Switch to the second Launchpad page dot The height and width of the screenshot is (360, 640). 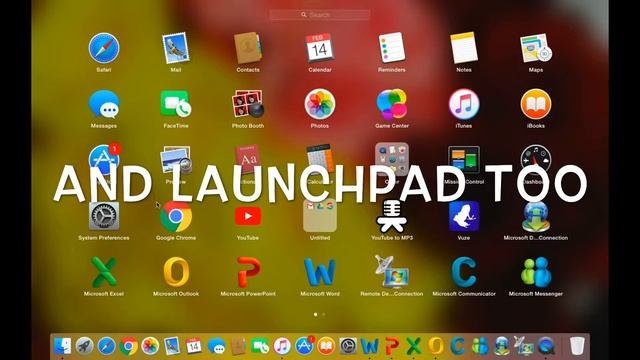coord(324,314)
